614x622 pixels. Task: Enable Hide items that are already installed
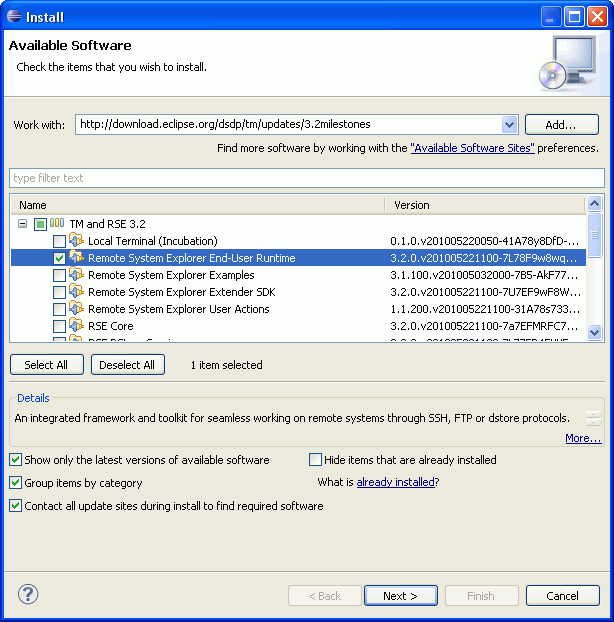(x=315, y=460)
